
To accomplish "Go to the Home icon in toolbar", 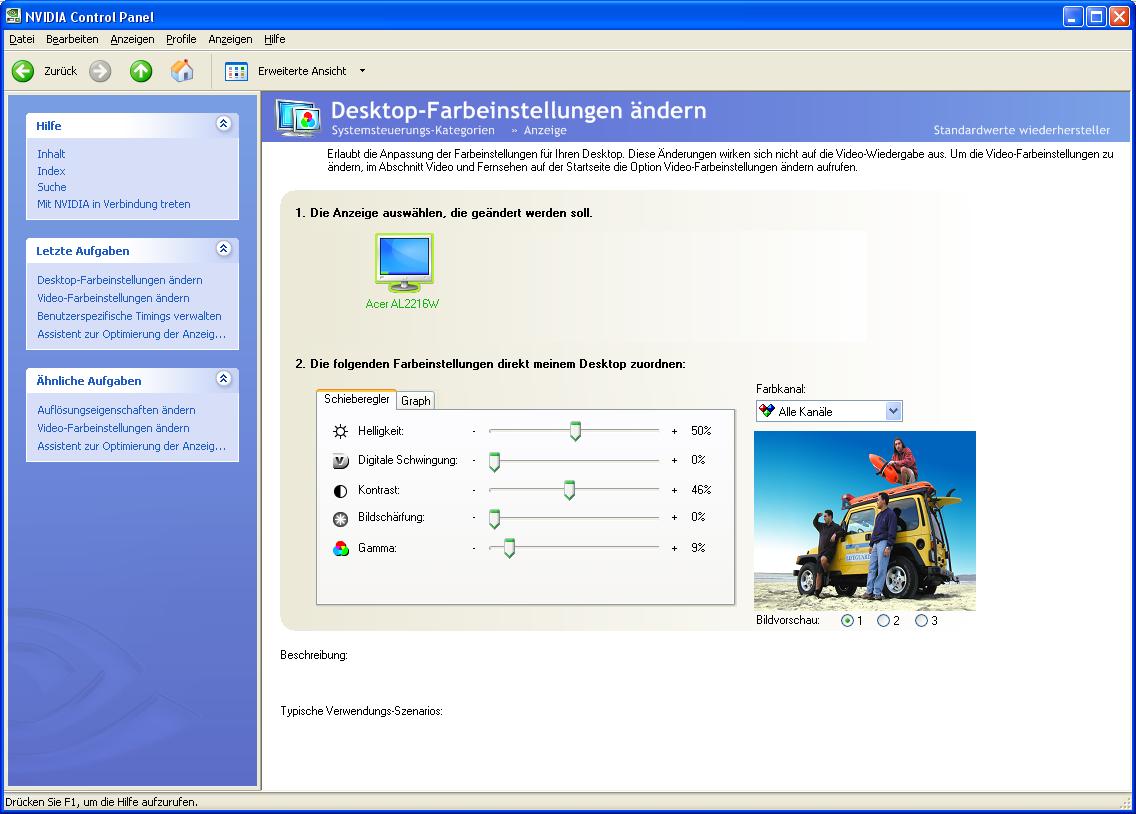I will click(182, 71).
